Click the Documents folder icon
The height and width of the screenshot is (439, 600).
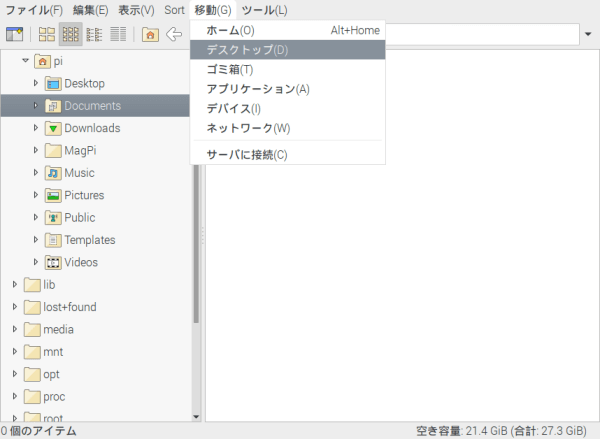click(53, 106)
